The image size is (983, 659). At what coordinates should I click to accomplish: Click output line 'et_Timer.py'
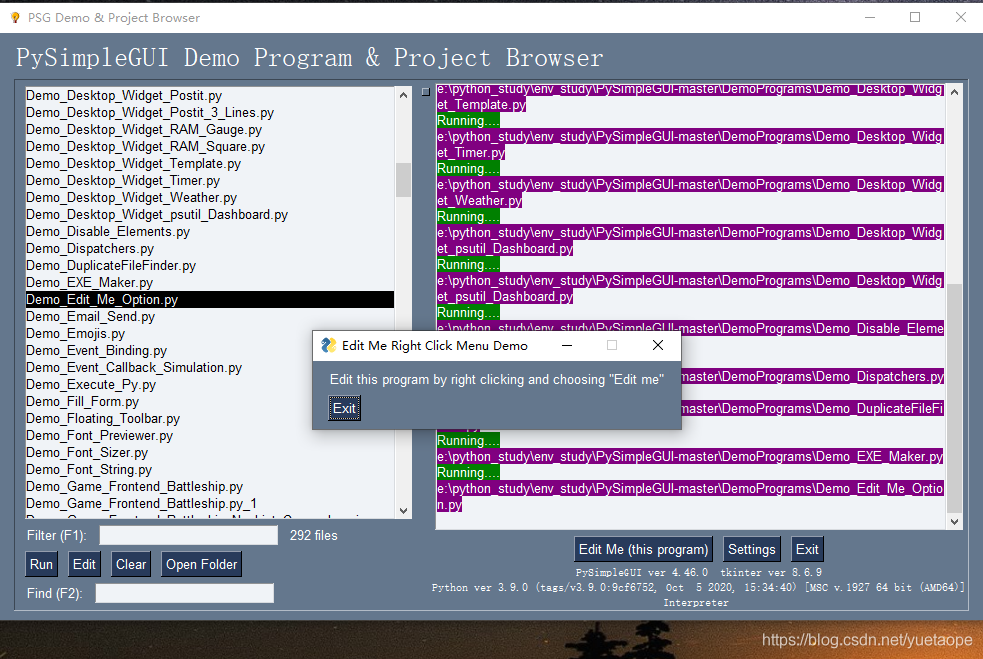click(471, 152)
